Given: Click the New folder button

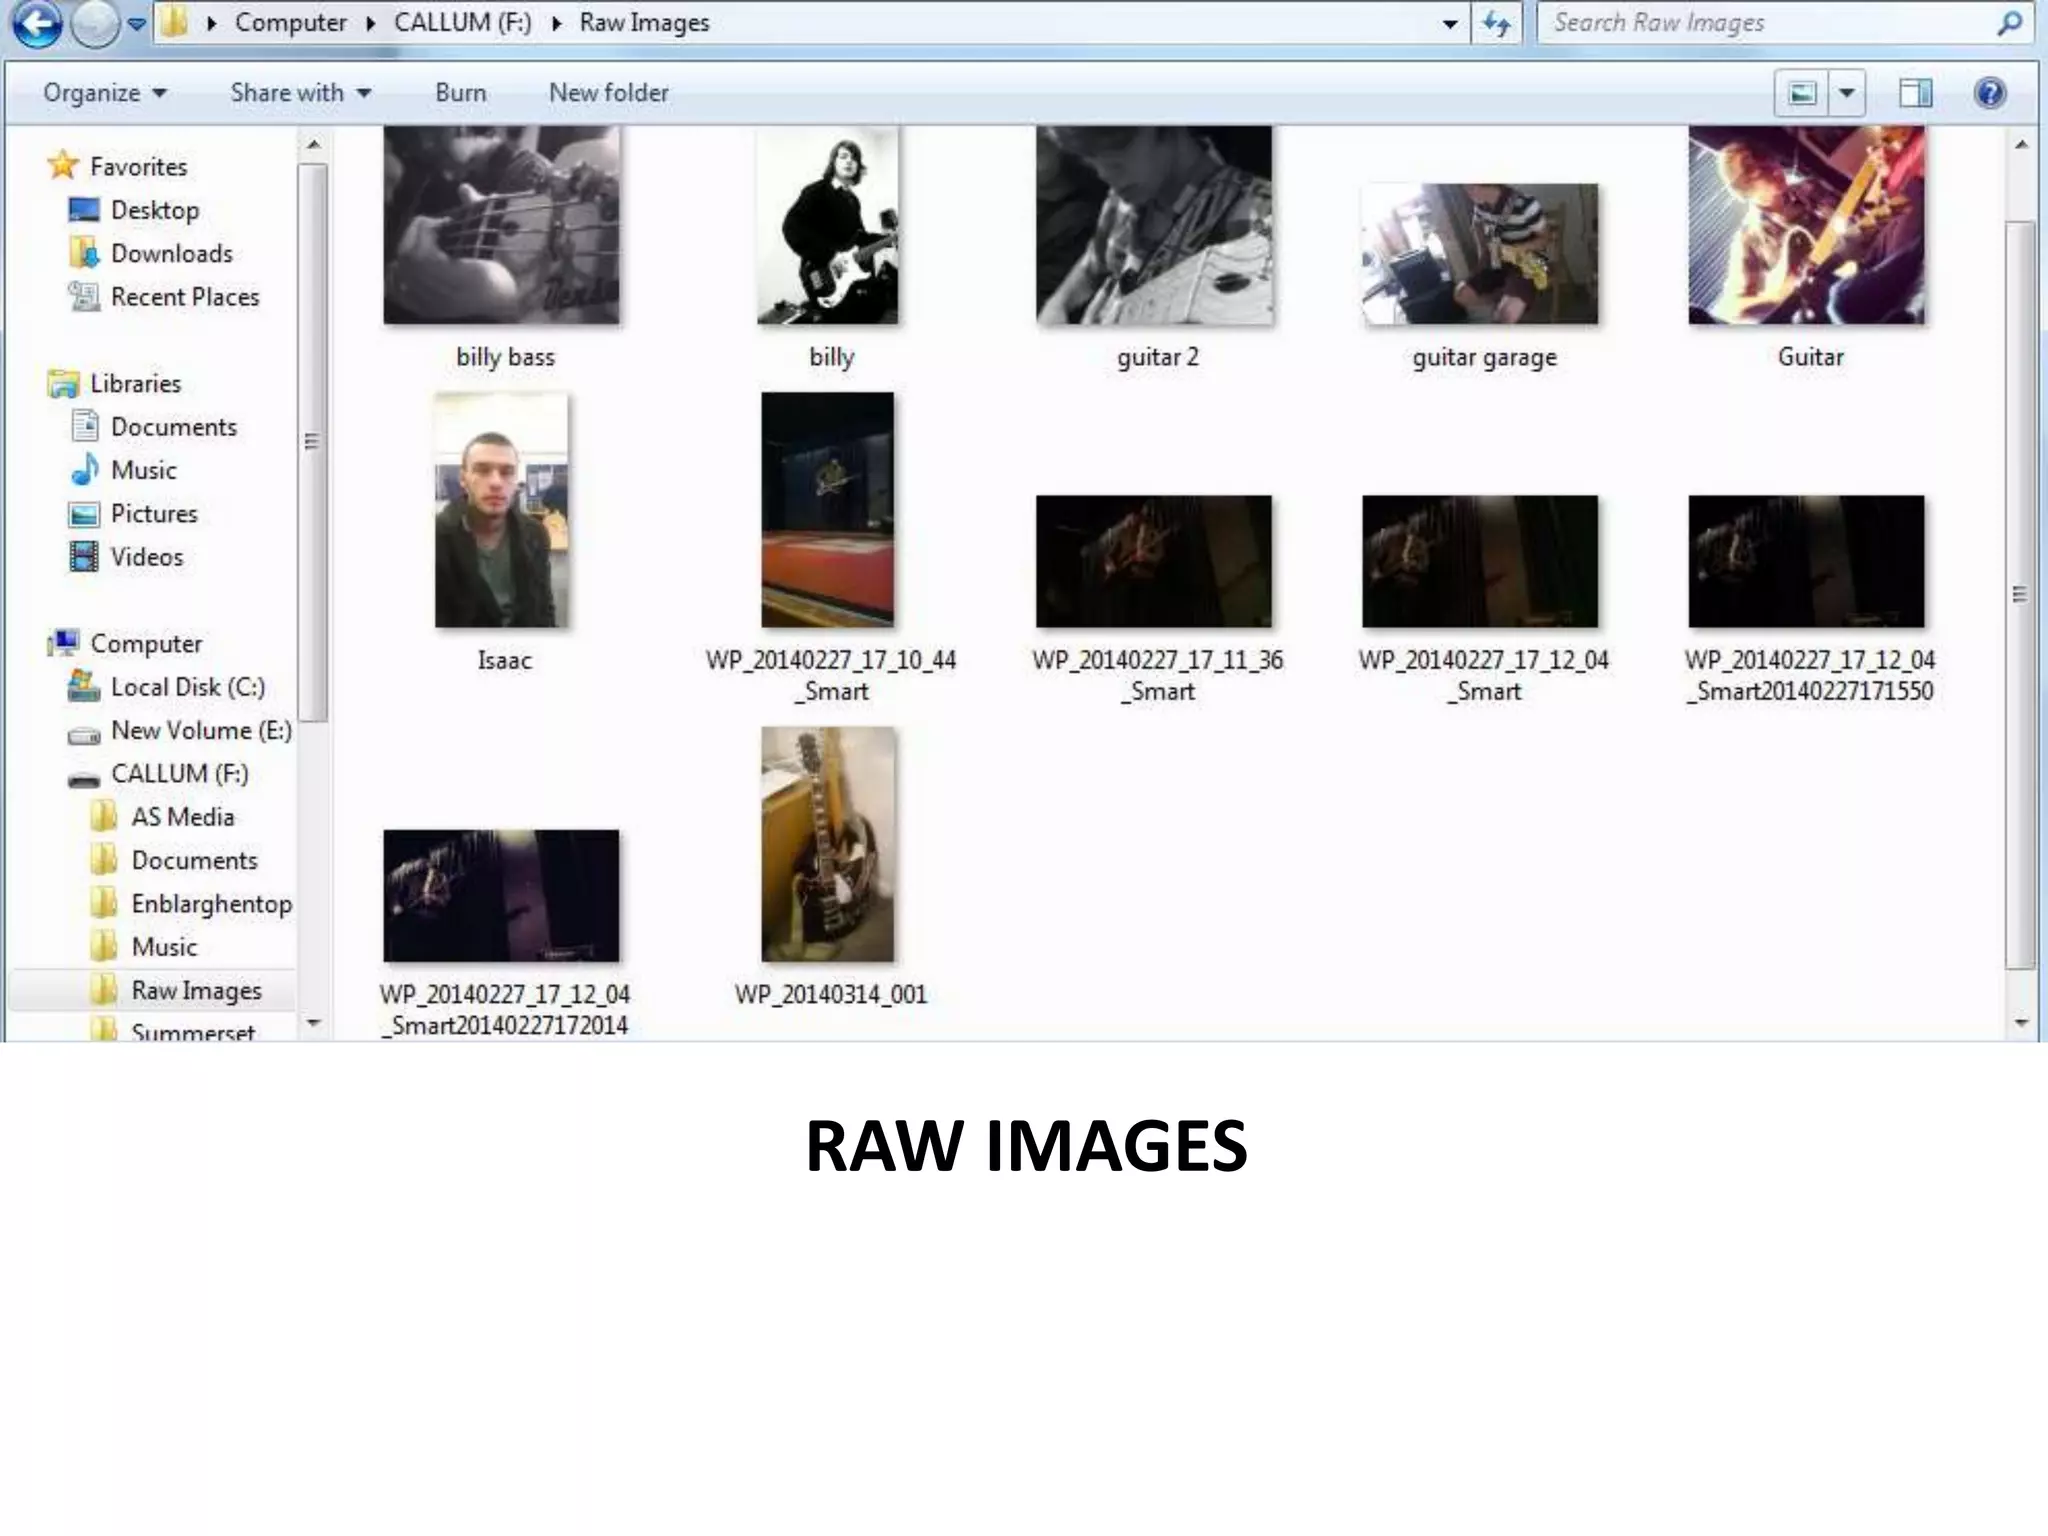Looking at the screenshot, I should tap(608, 93).
